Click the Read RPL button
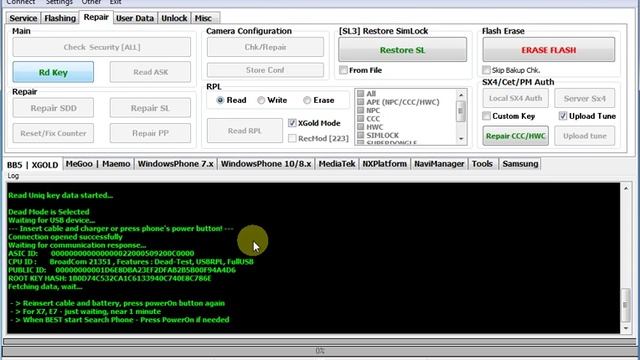Viewport: 640px width, 360px height. pyautogui.click(x=244, y=131)
